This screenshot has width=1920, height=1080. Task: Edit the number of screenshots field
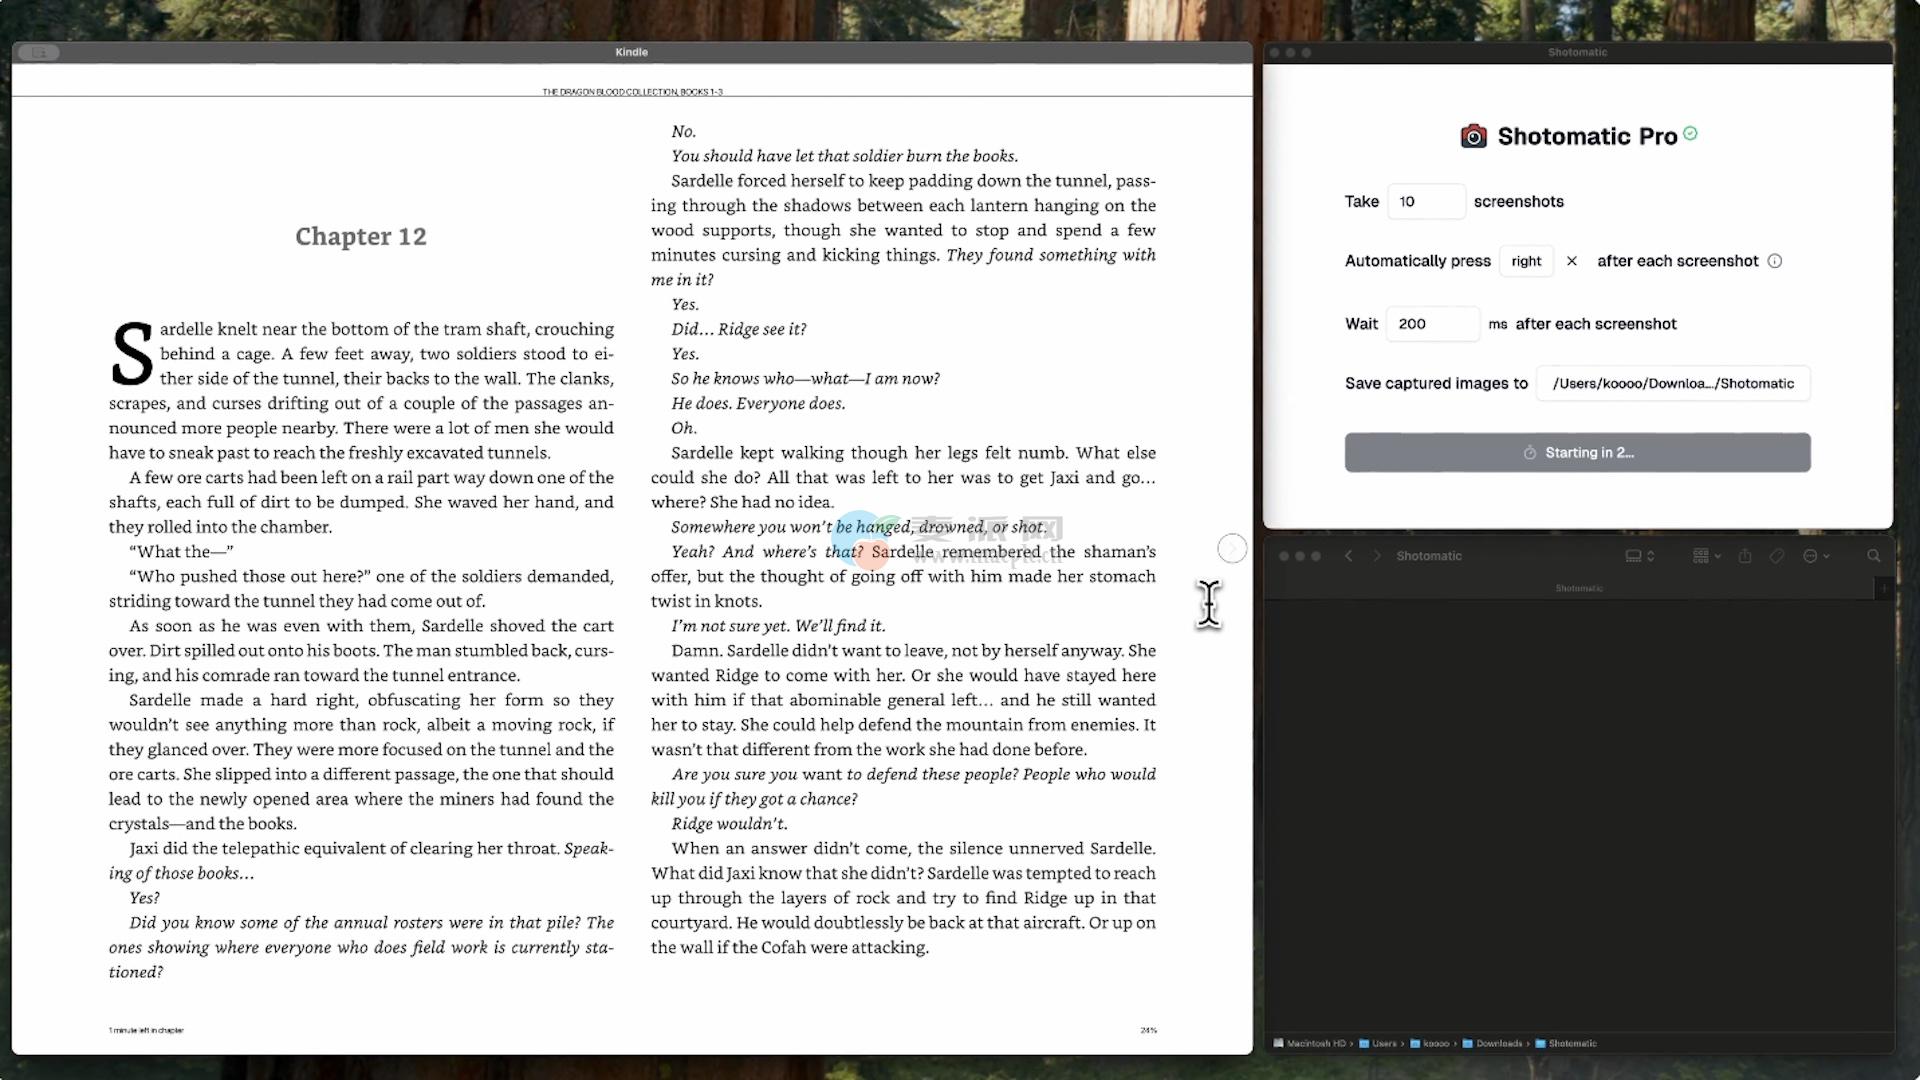[1426, 201]
